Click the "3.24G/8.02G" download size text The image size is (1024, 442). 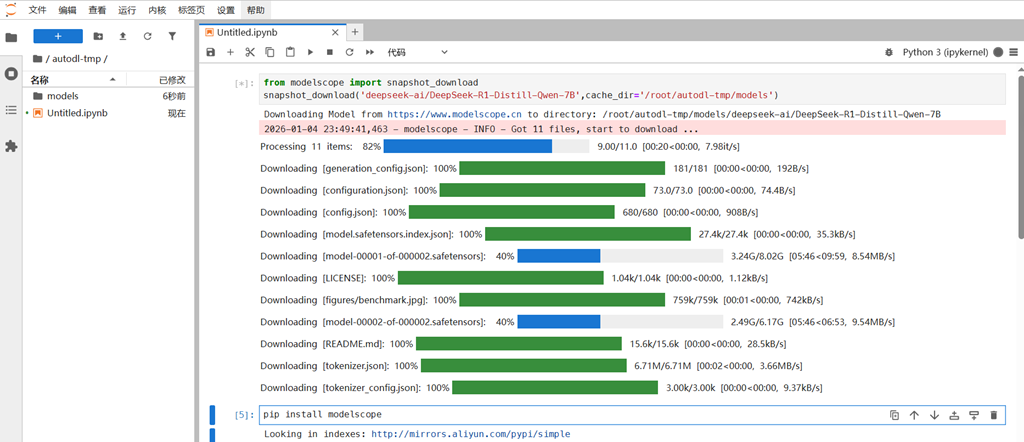(758, 256)
